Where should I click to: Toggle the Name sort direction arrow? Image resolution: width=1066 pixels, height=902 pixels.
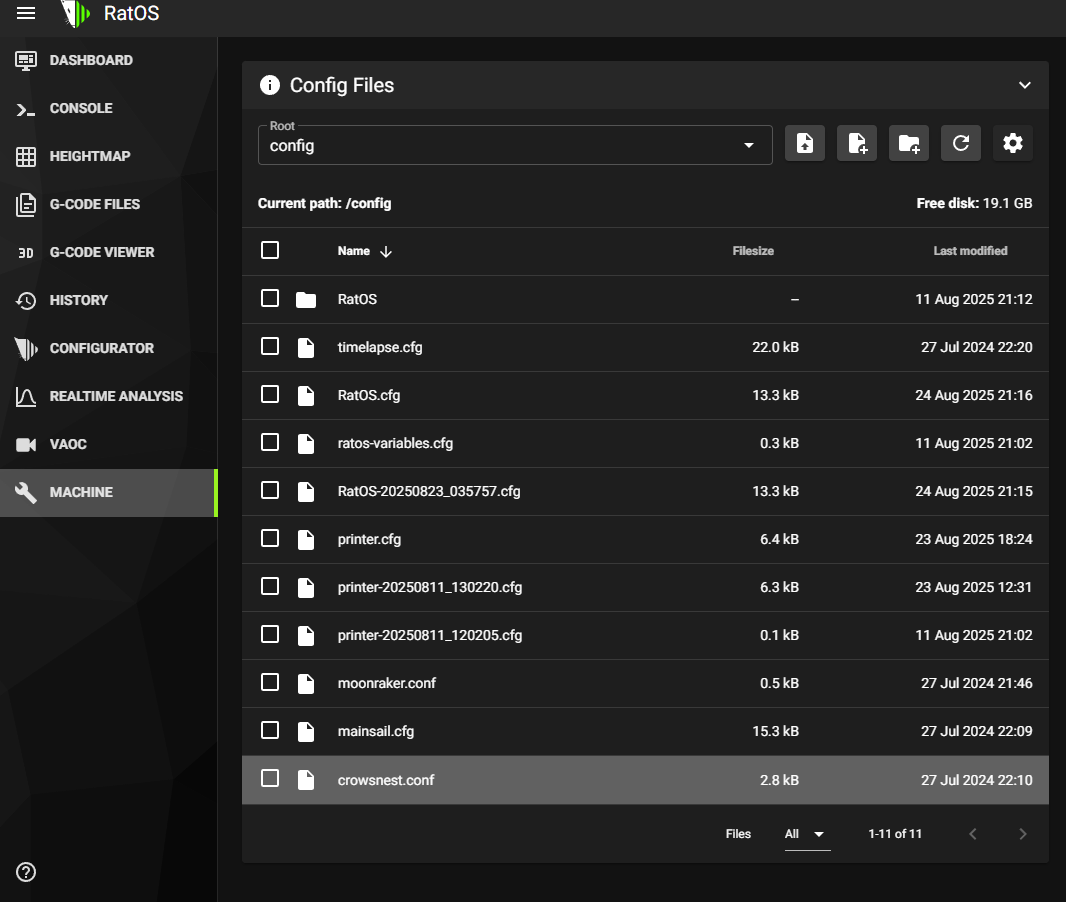[x=386, y=251]
